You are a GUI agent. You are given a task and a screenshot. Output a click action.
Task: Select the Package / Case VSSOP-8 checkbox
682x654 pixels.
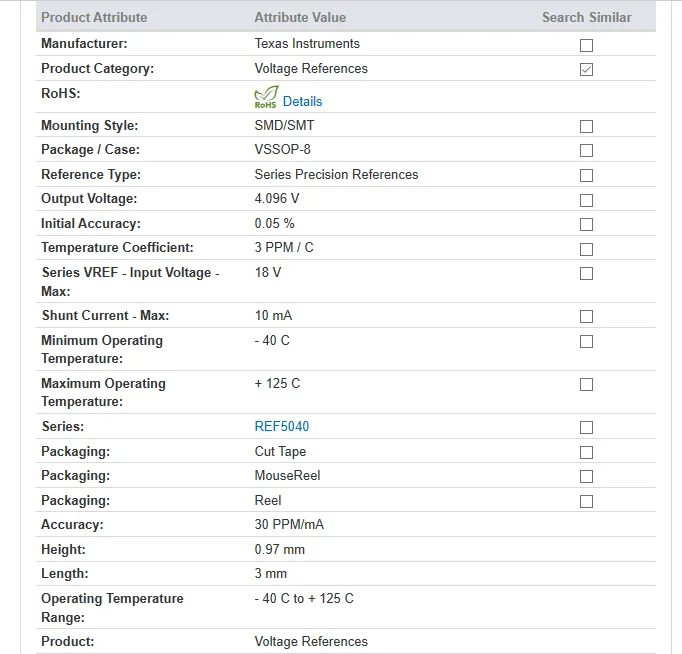click(x=586, y=150)
